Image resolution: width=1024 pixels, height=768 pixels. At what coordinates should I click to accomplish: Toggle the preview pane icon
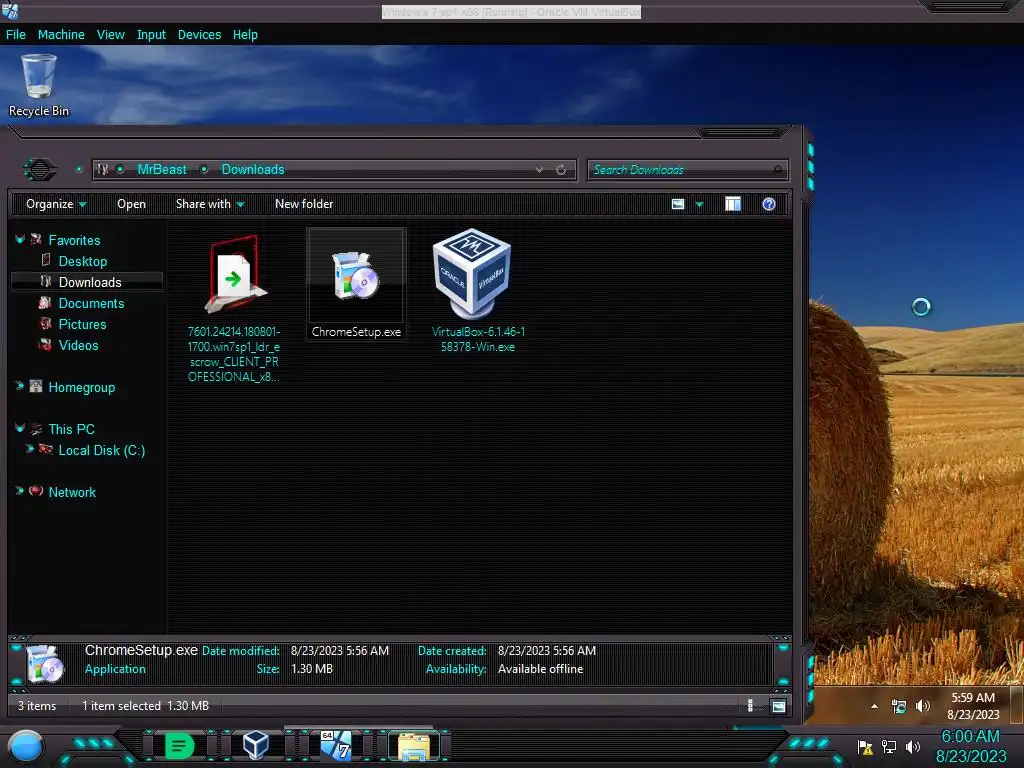[733, 204]
